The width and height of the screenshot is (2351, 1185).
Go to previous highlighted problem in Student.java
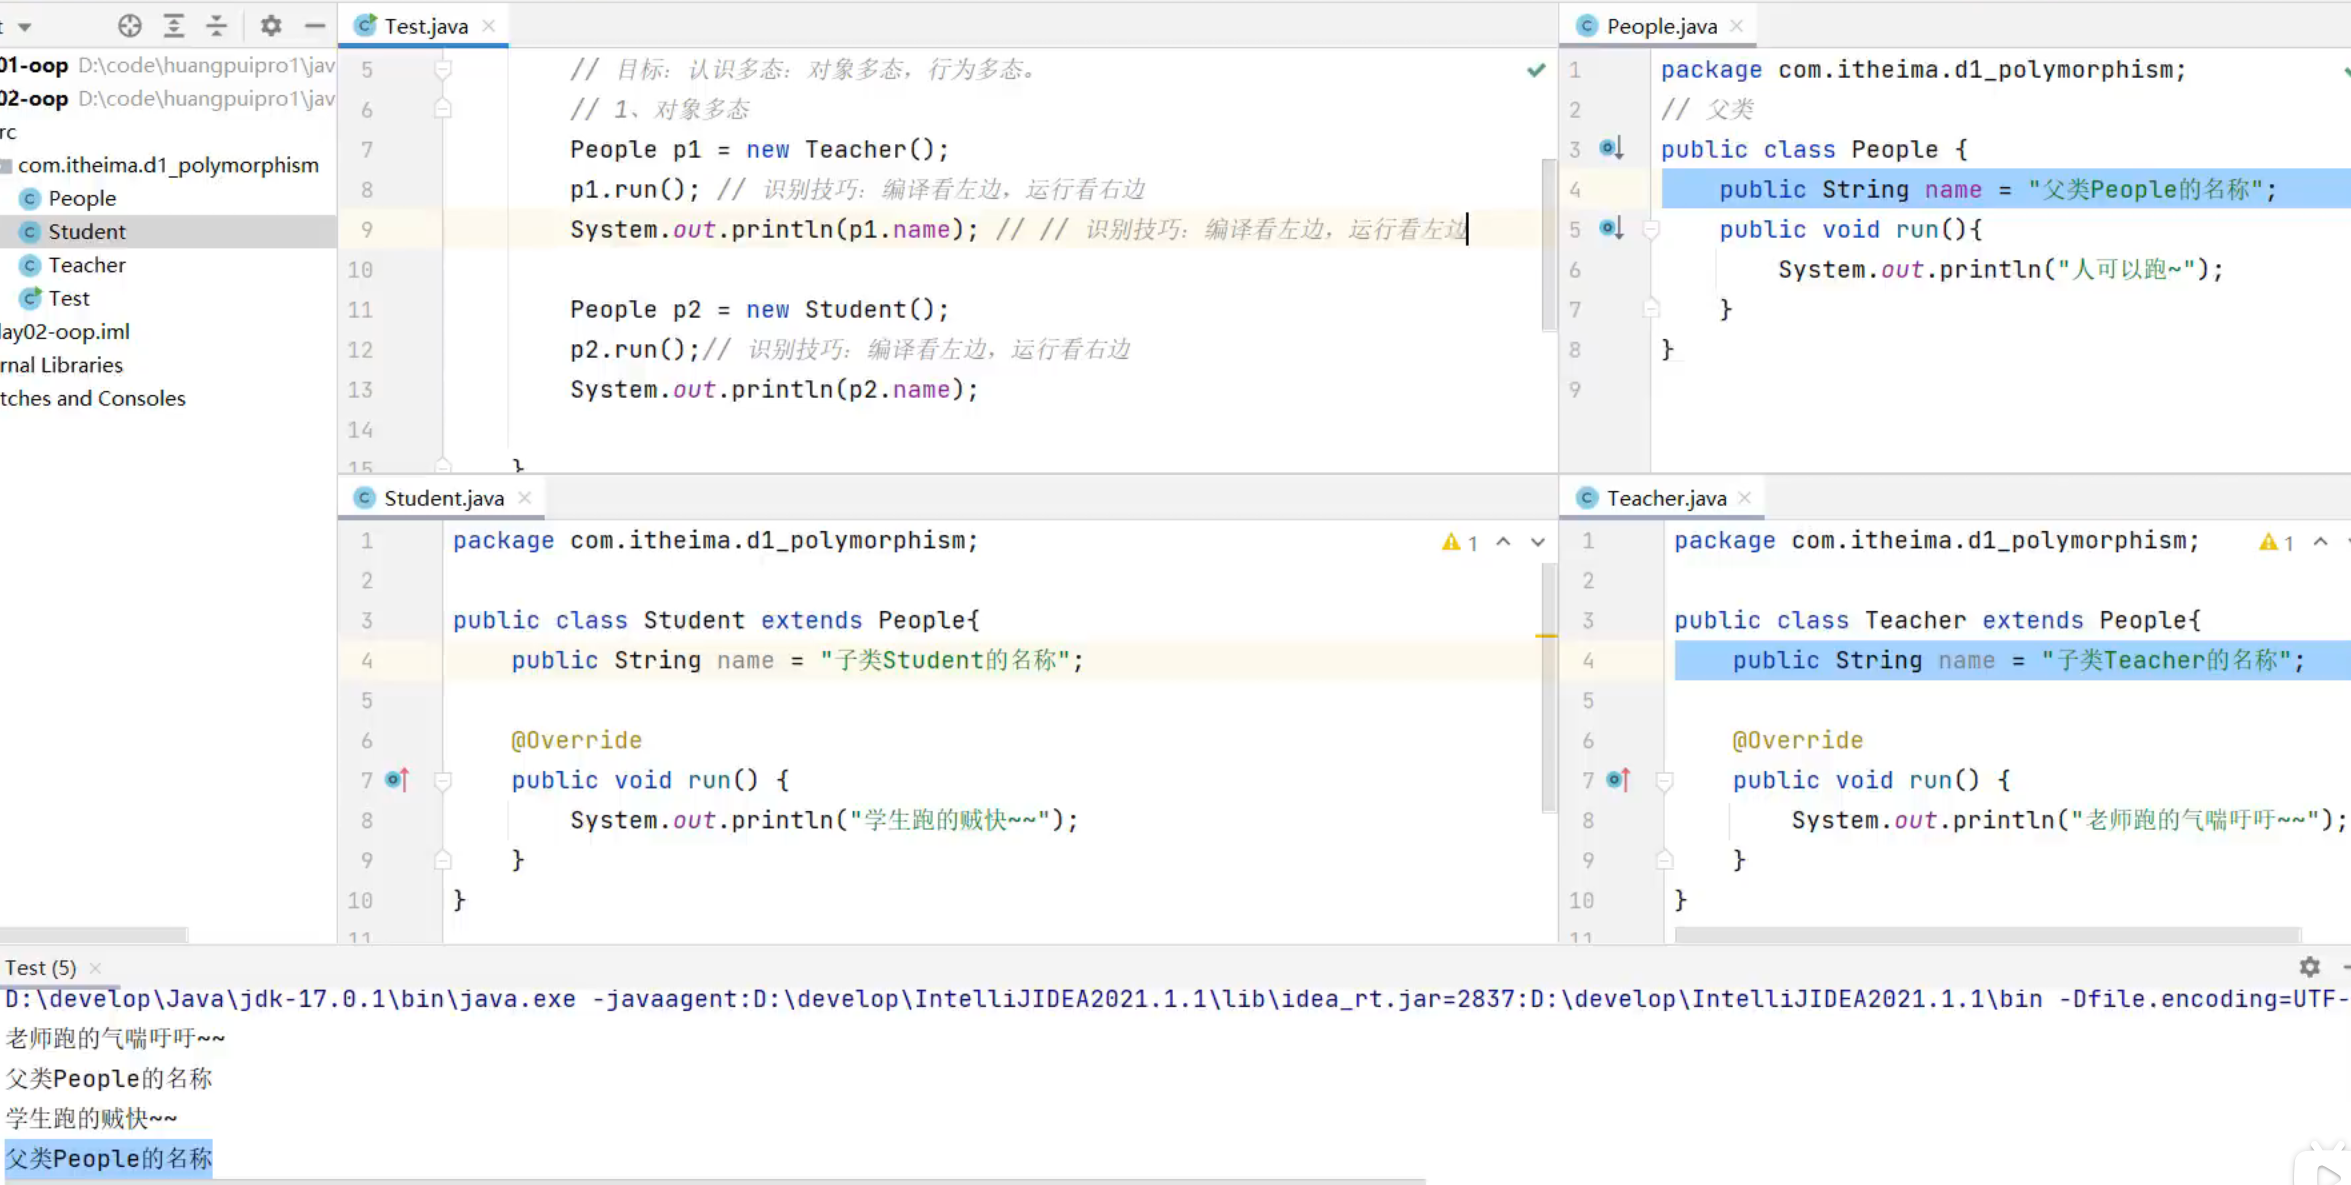coord(1503,542)
